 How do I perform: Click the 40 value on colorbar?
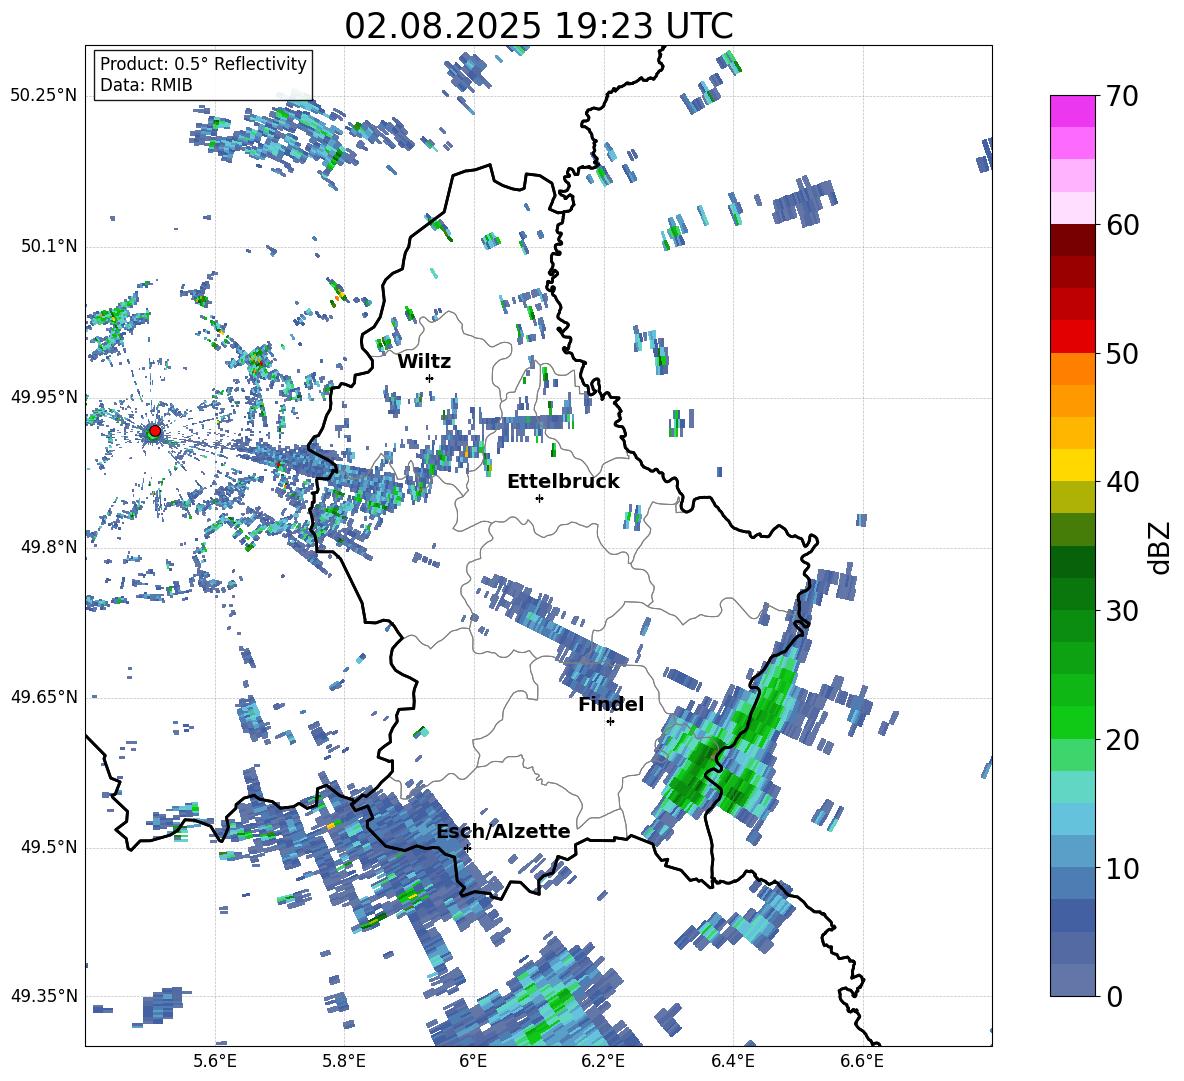point(1122,482)
